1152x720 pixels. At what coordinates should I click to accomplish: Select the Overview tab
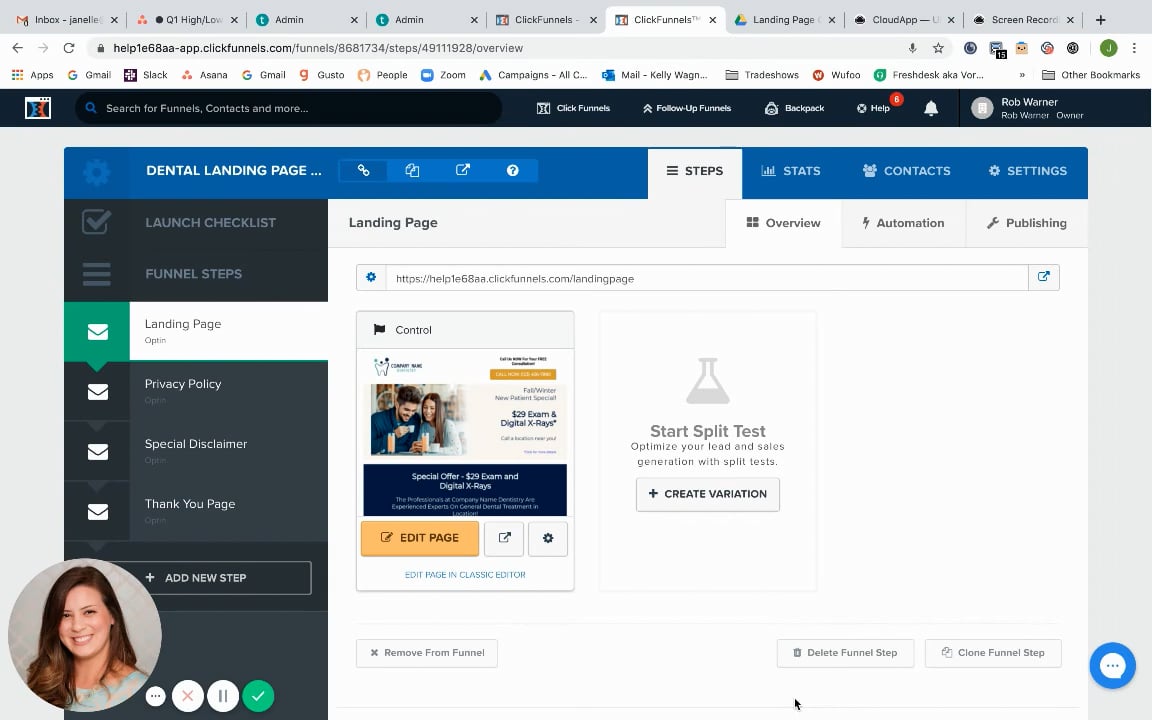pos(783,223)
